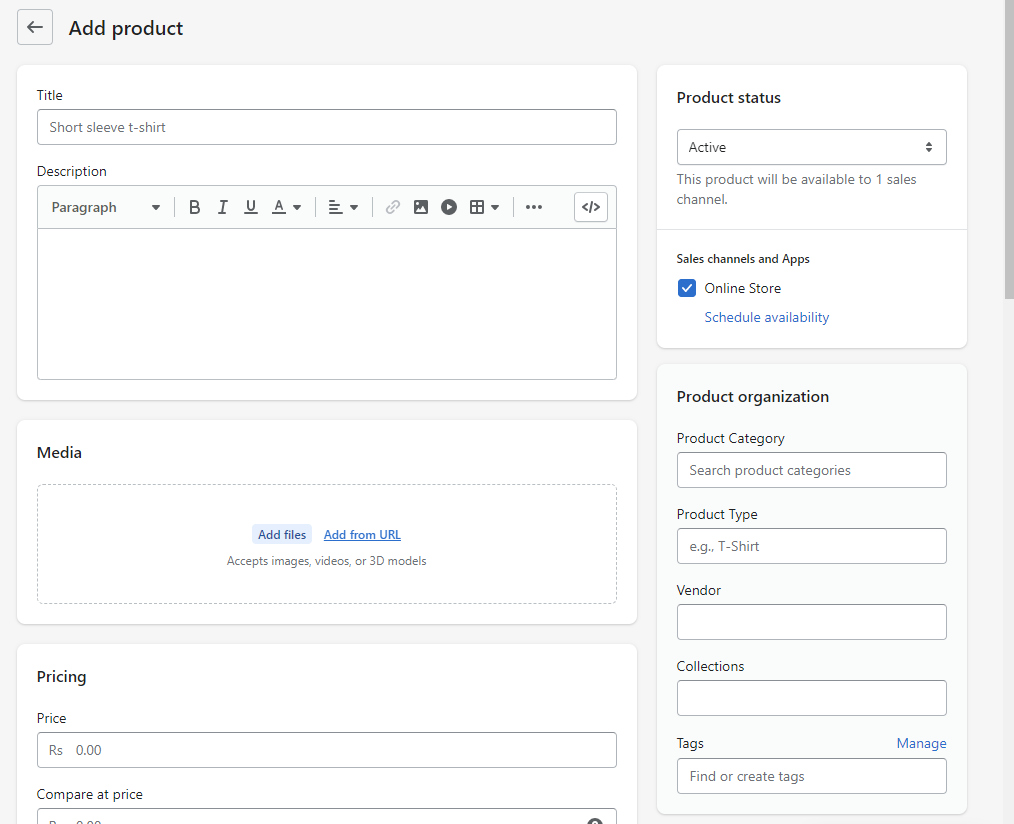Click the Add files button
This screenshot has height=824, width=1014.
pyautogui.click(x=282, y=535)
